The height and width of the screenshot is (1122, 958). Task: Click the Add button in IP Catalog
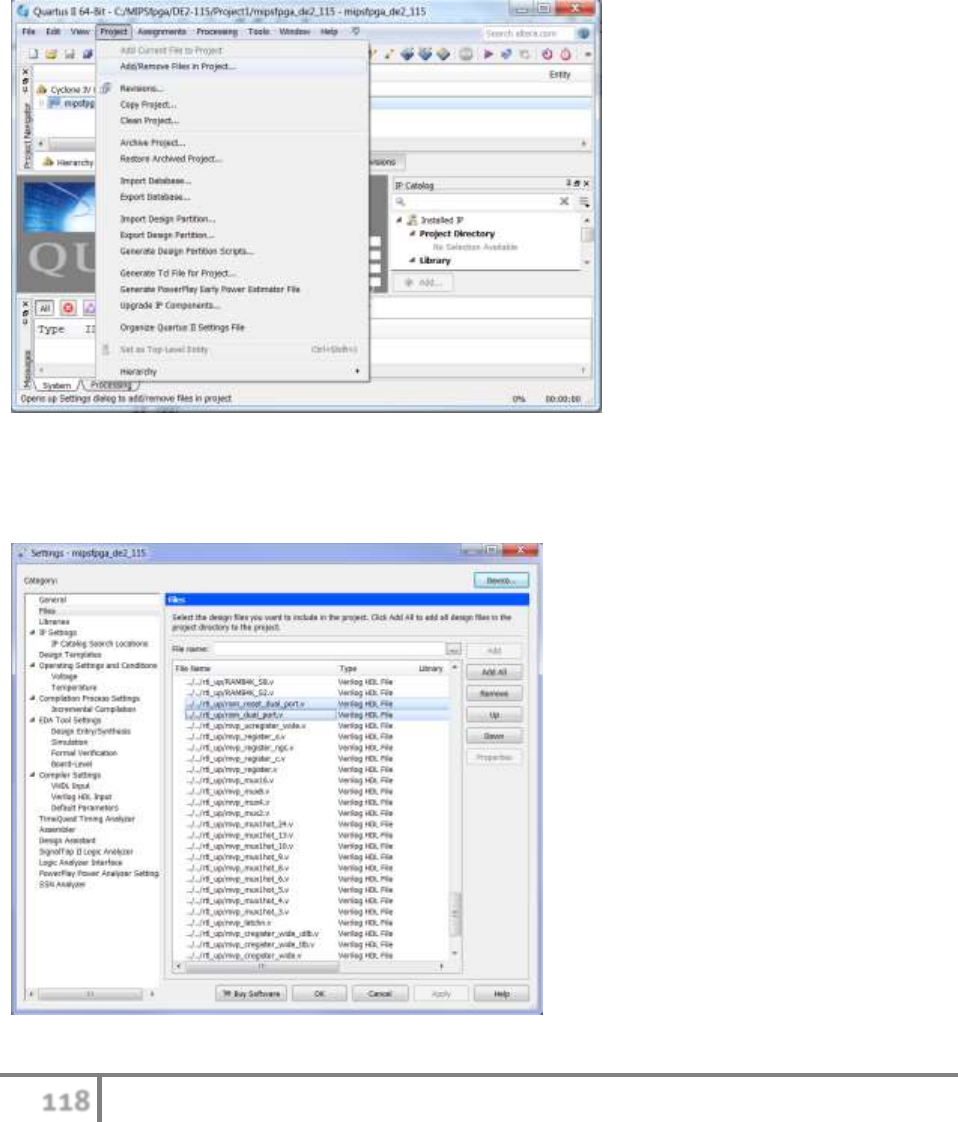(423, 283)
